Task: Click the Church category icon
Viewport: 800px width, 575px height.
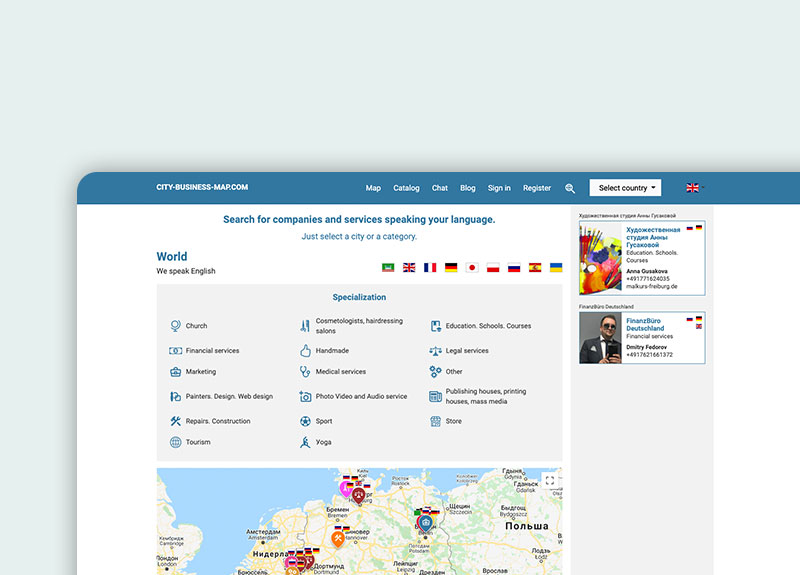Action: [x=176, y=326]
